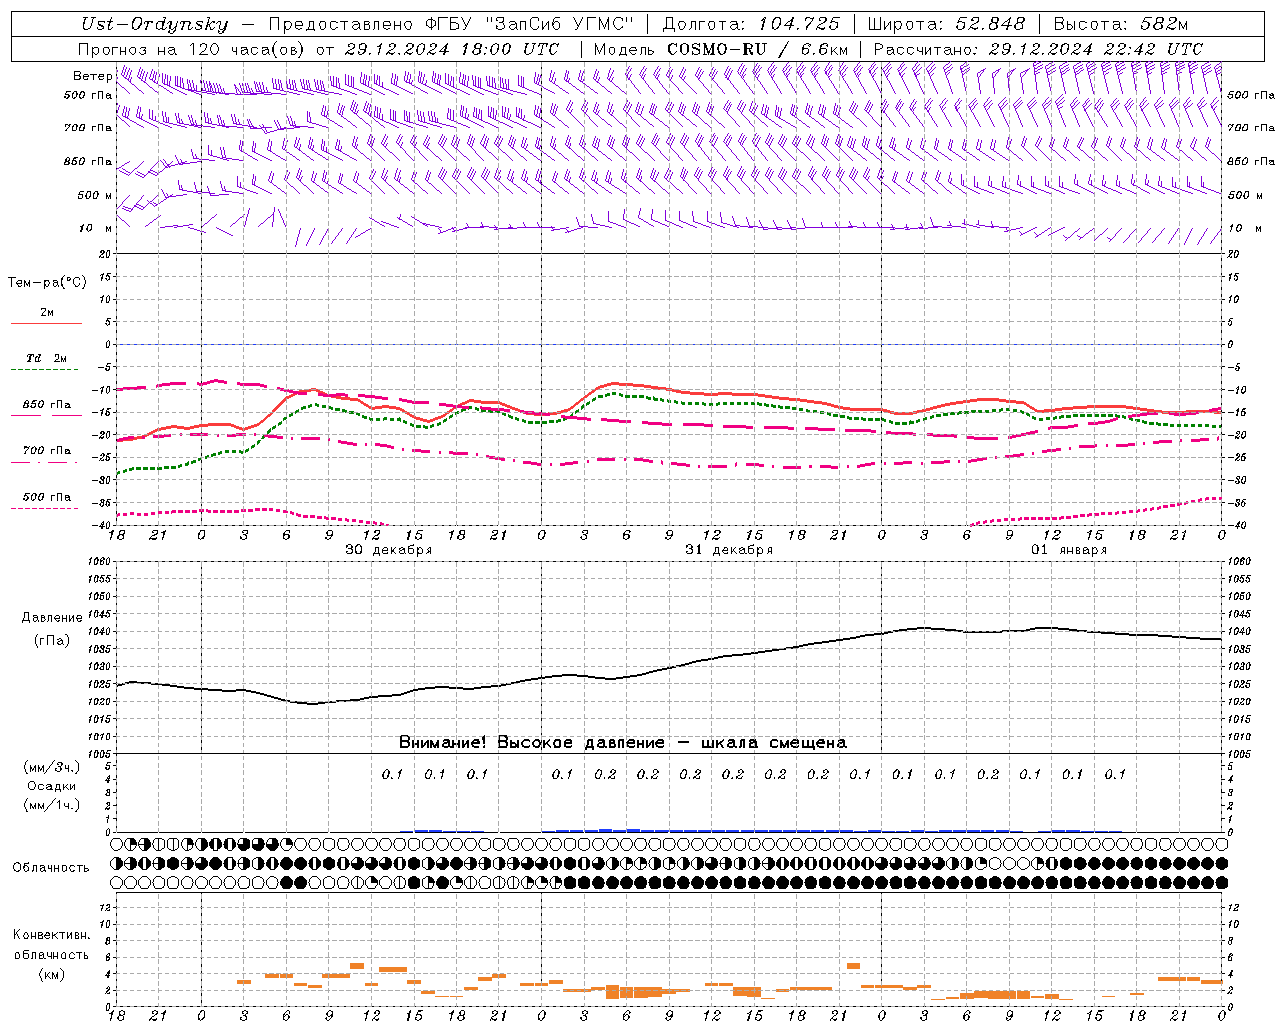Click the left '850 гПа' wind level label
The width and height of the screenshot is (1280, 1024).
click(x=88, y=161)
